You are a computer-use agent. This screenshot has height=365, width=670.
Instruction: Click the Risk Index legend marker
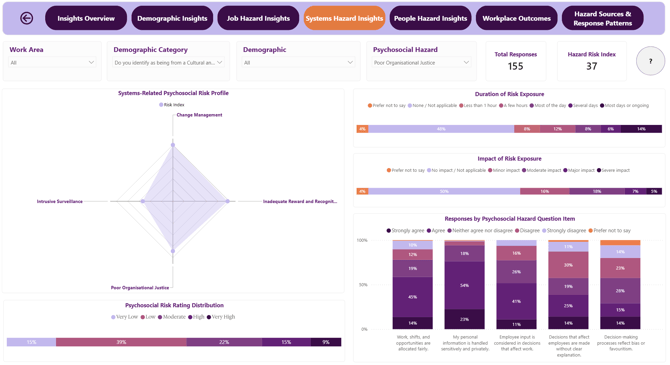point(161,105)
